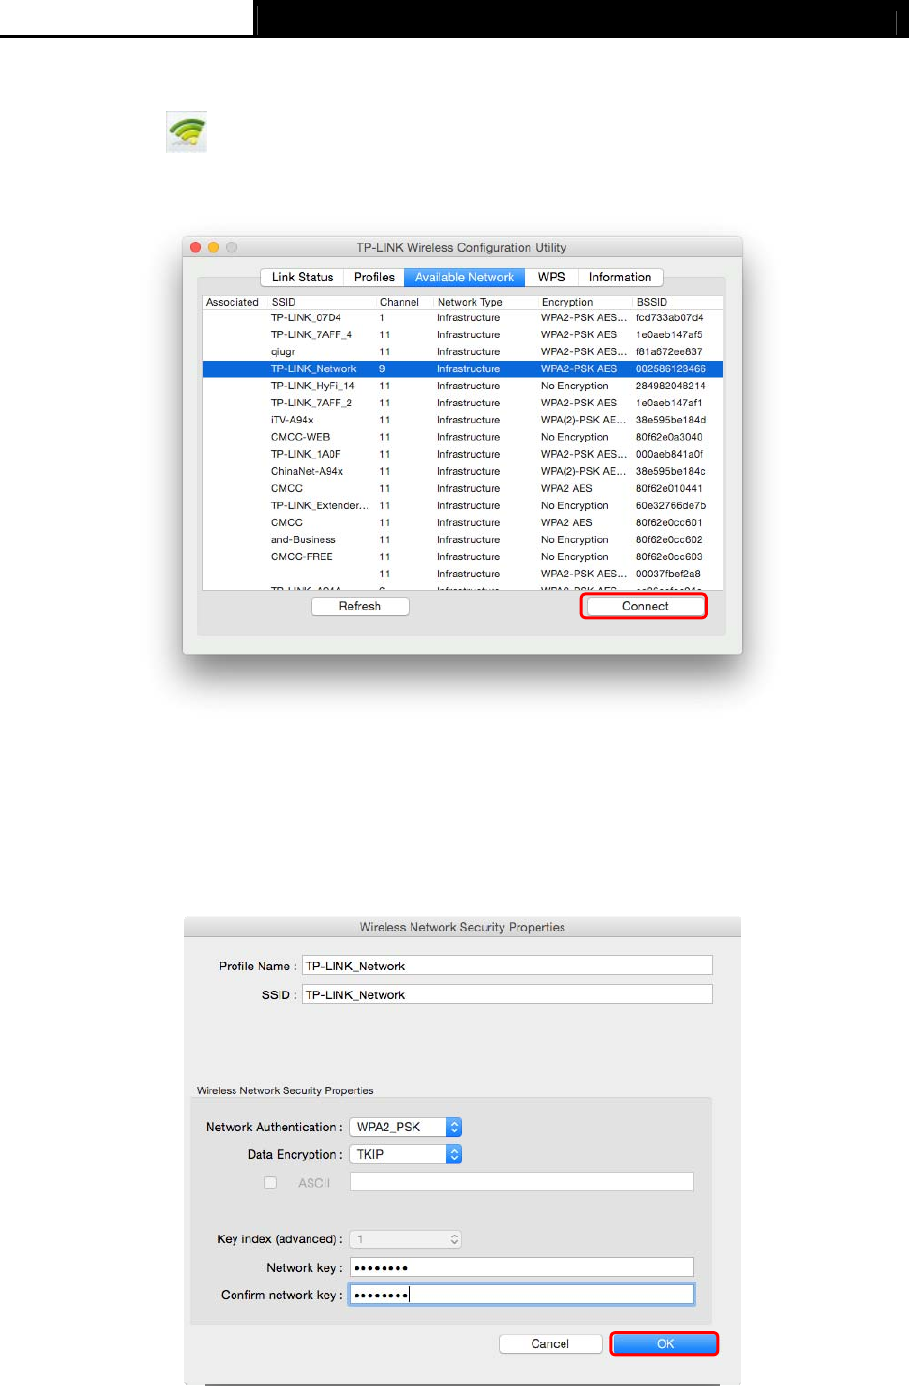Click the ASCII text input field

point(521,1182)
